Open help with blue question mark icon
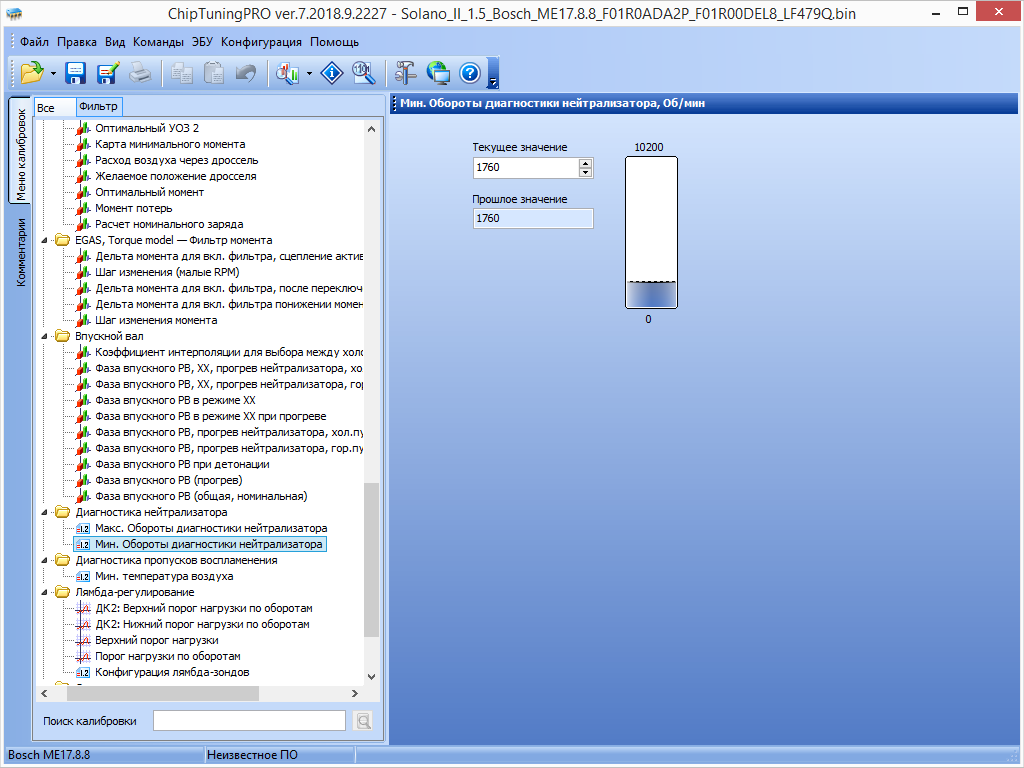Screen dimensions: 1024x768 point(470,72)
